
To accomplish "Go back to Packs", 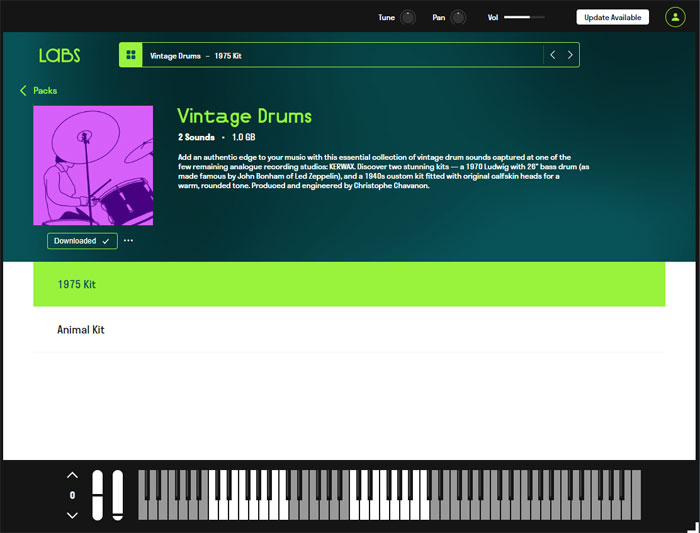I will pos(38,91).
